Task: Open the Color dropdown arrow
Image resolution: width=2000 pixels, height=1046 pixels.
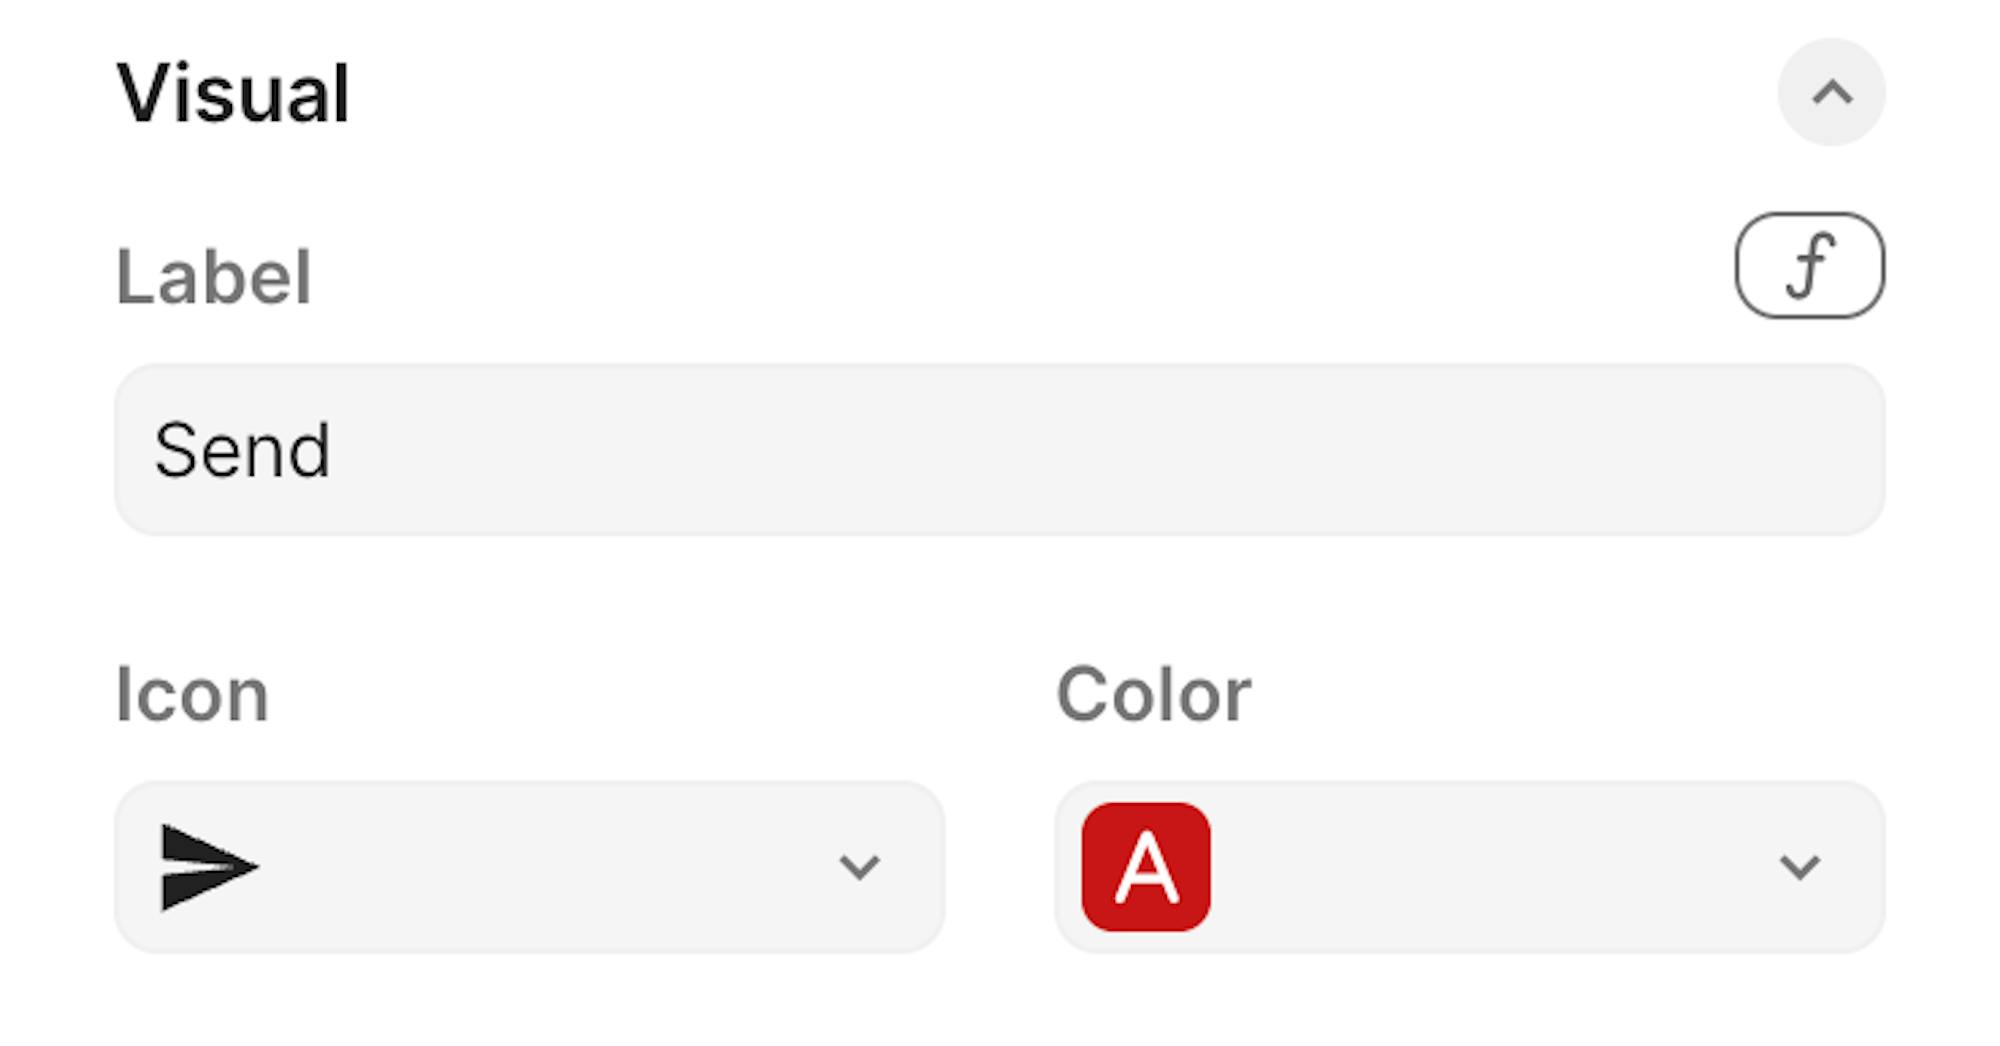Action: pos(1799,867)
